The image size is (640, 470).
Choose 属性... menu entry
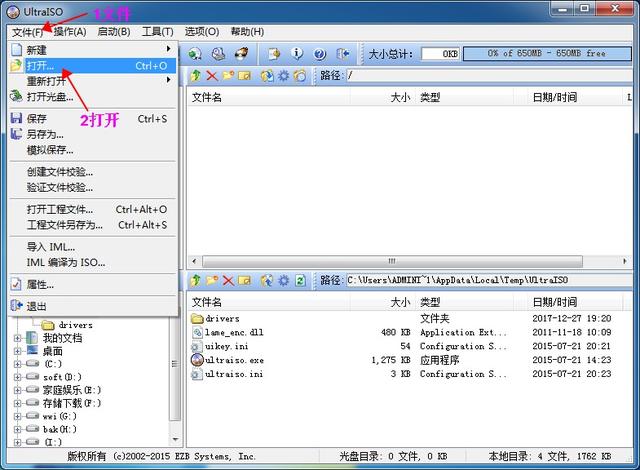(x=93, y=284)
